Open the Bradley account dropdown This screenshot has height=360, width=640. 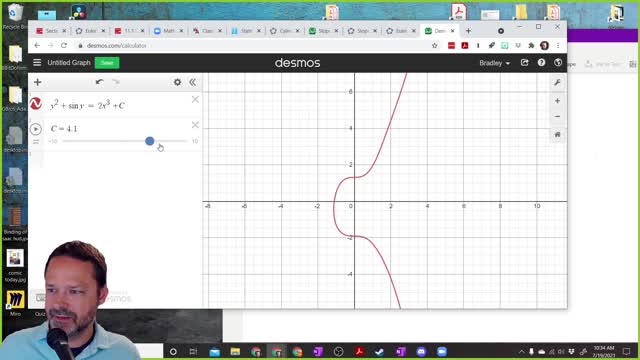(494, 63)
